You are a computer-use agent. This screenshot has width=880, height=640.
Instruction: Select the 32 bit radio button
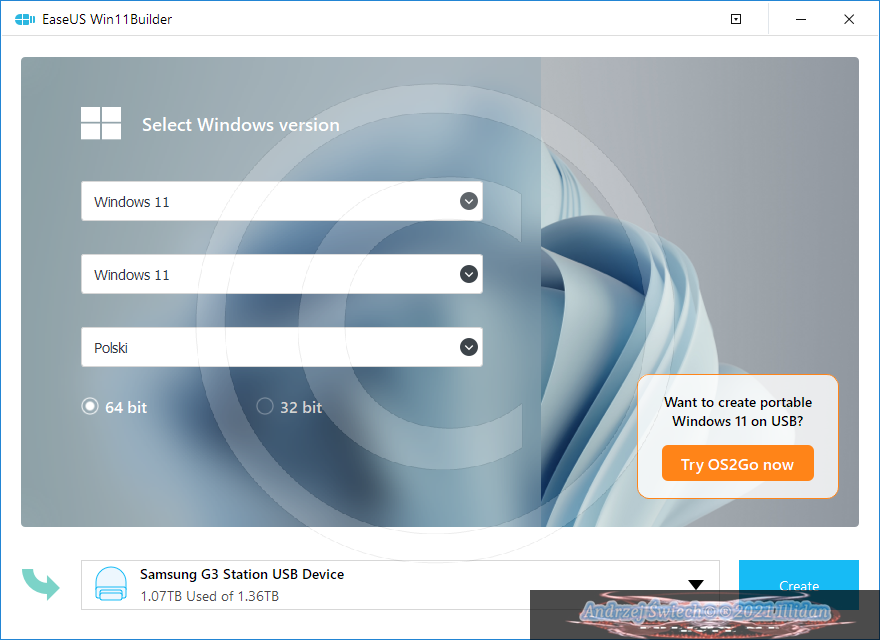[x=265, y=406]
